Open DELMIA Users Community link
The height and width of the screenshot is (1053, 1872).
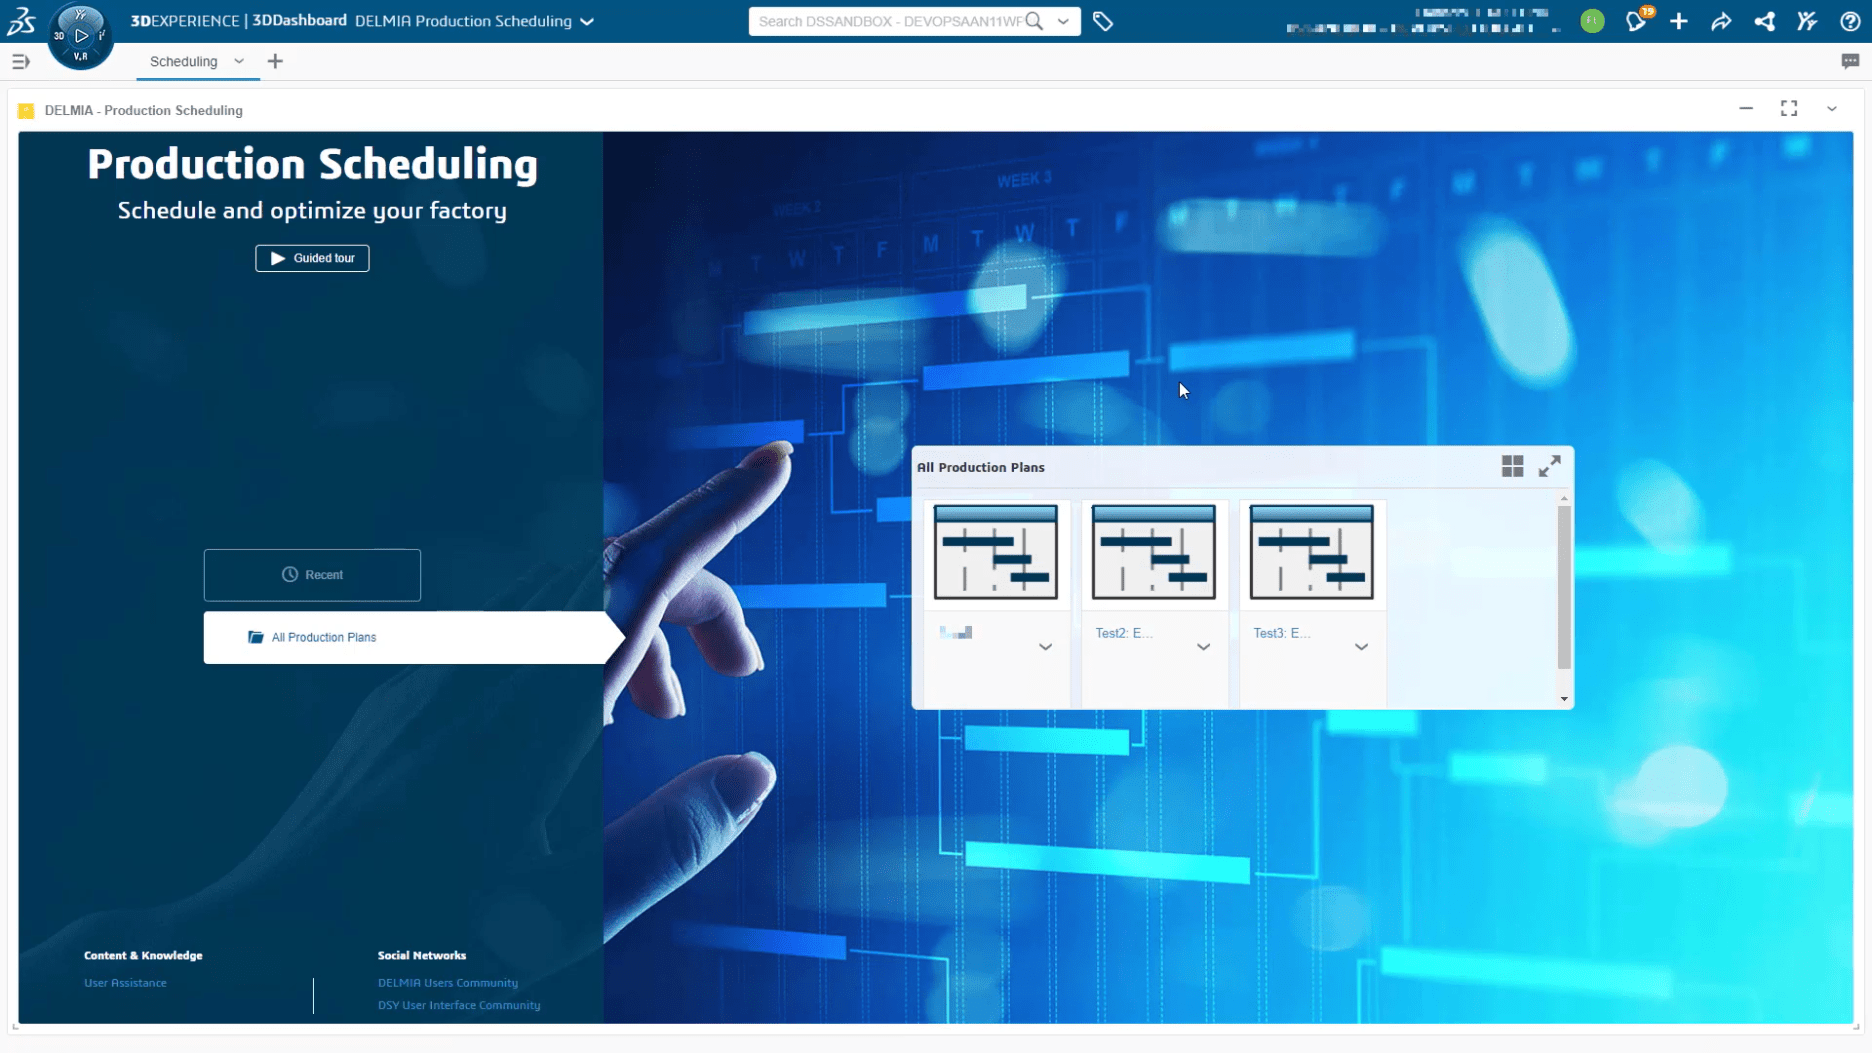tap(448, 983)
